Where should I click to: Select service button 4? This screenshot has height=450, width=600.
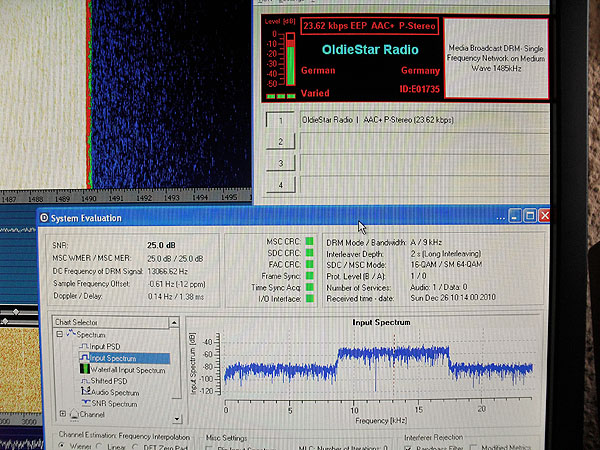tap(280, 185)
